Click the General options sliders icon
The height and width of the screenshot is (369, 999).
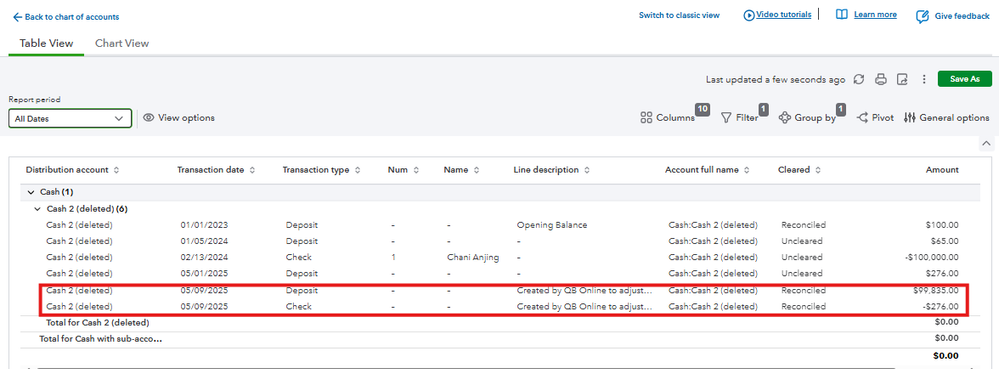[x=910, y=118]
